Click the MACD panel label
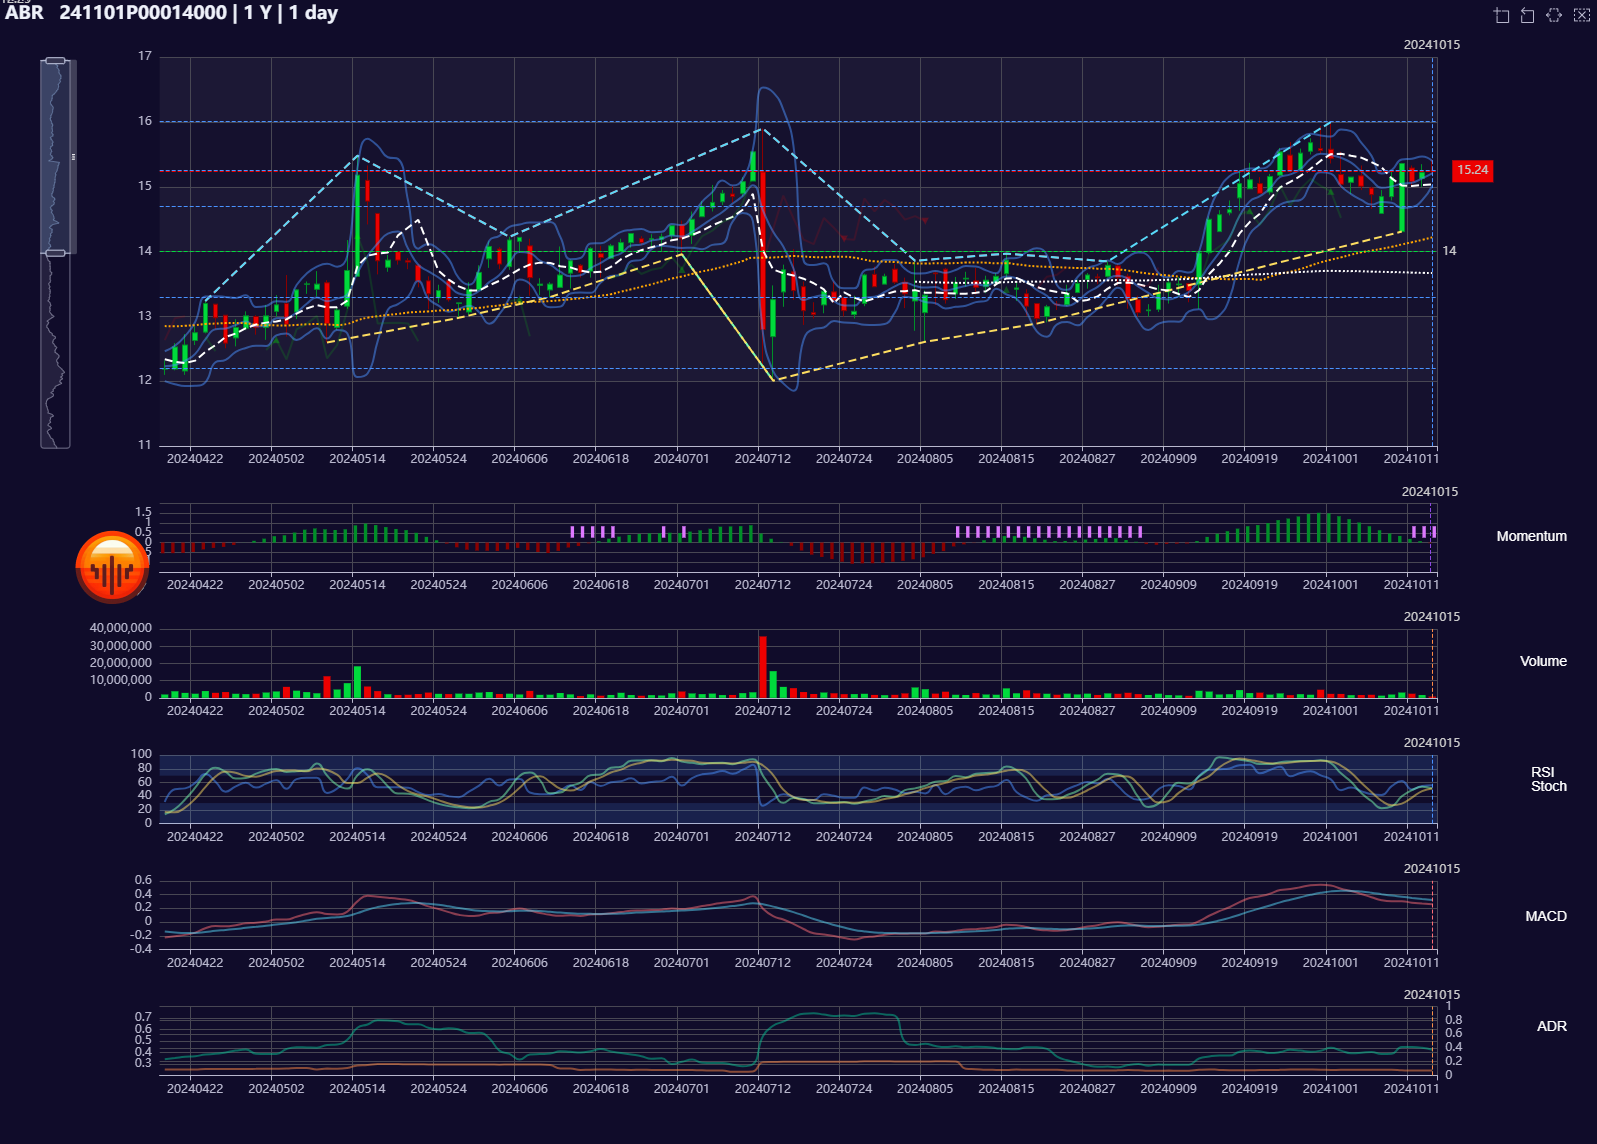 [x=1545, y=916]
